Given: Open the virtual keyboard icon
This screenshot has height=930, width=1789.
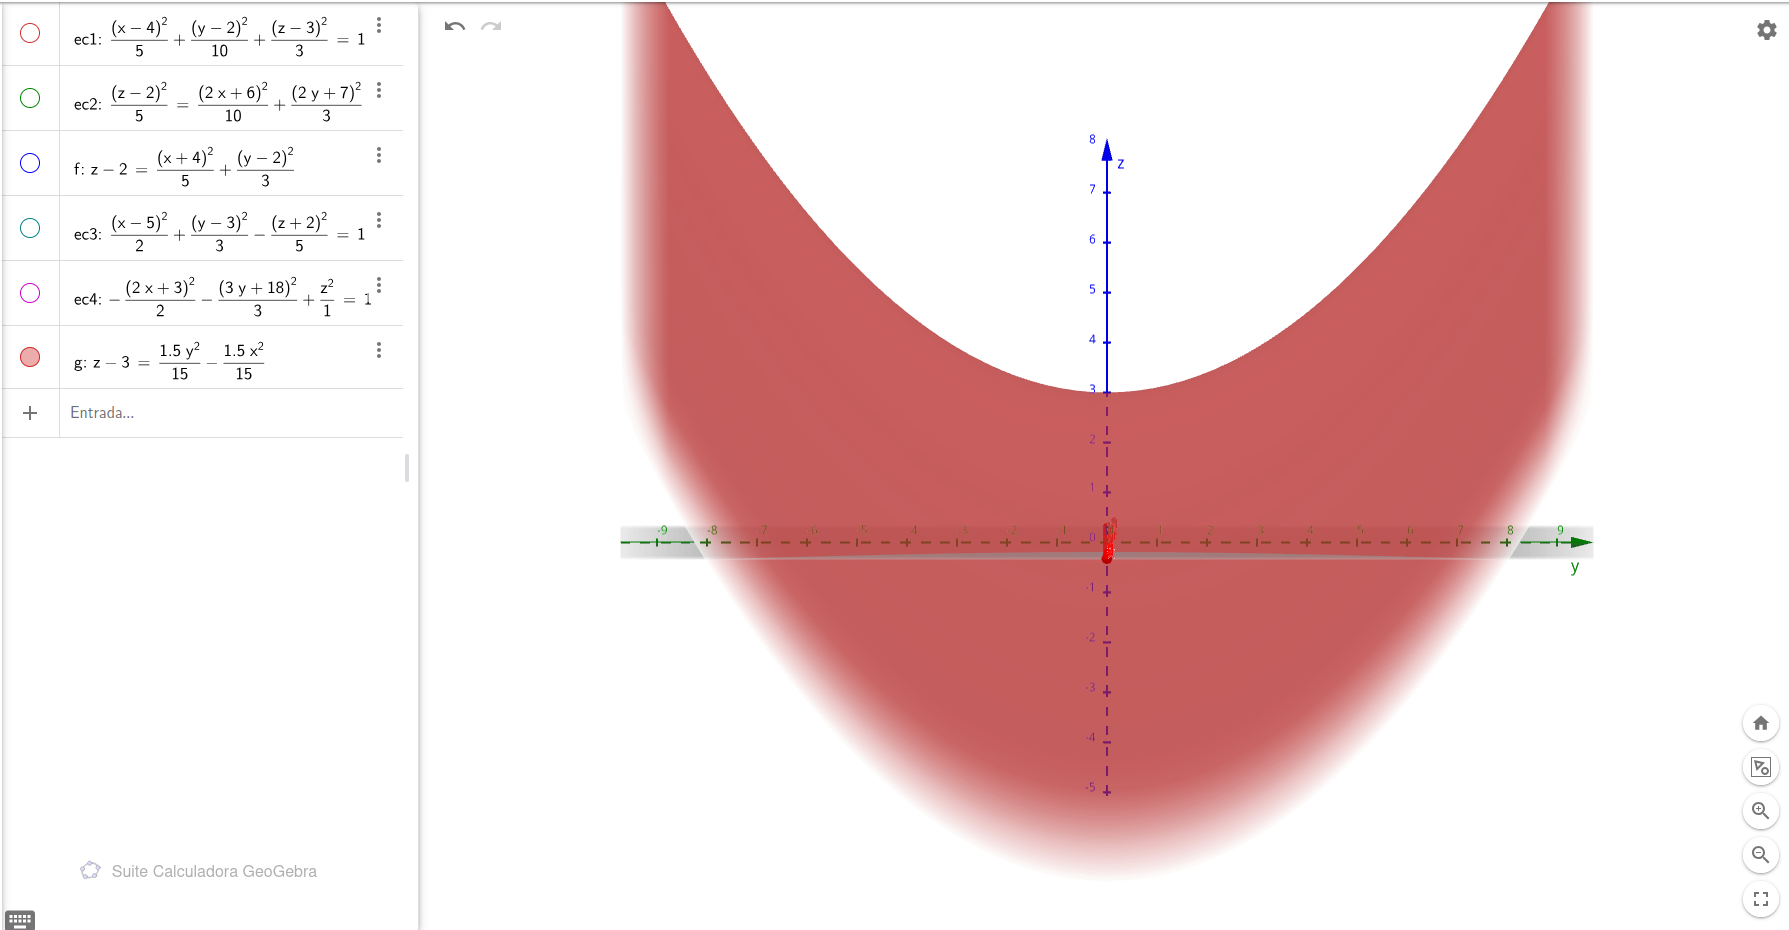Looking at the screenshot, I should [x=20, y=920].
